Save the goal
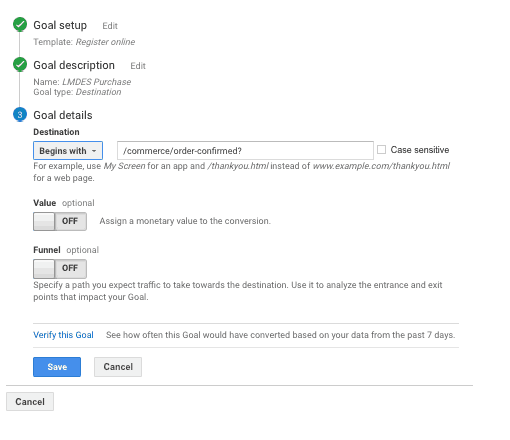 click(57, 367)
